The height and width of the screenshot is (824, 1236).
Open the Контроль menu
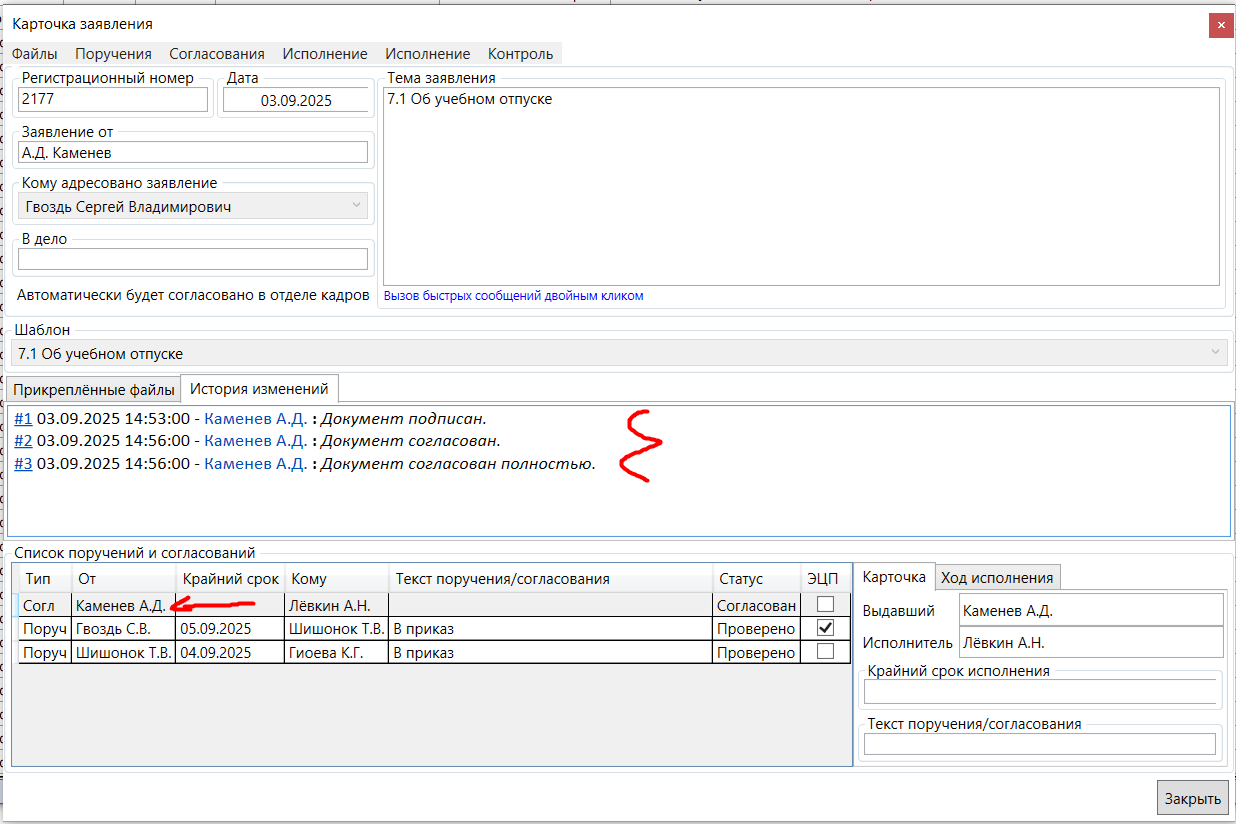click(520, 54)
